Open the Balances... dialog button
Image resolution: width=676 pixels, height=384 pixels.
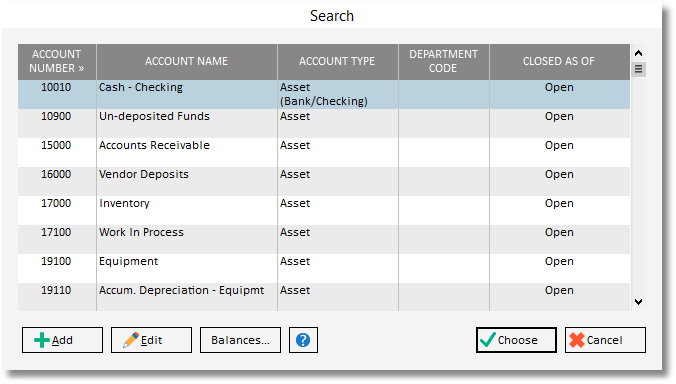[240, 340]
